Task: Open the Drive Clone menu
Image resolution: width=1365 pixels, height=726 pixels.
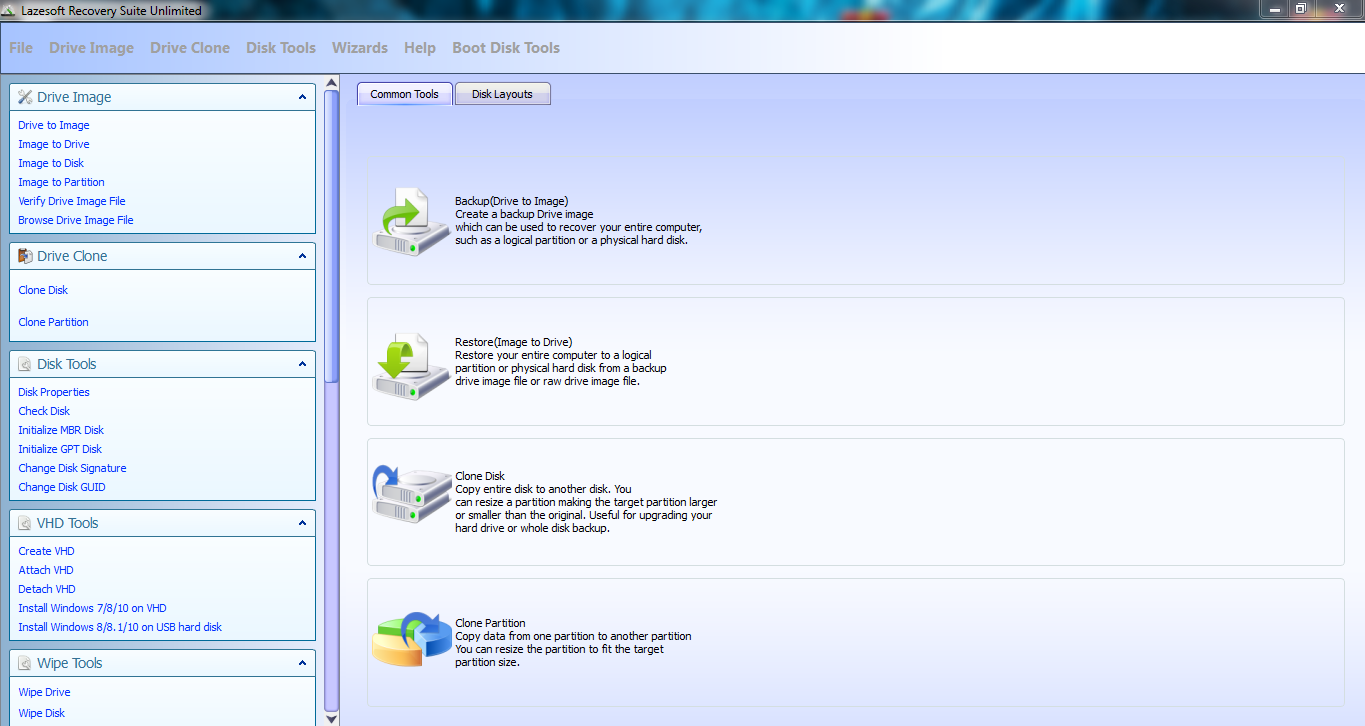Action: 190,48
